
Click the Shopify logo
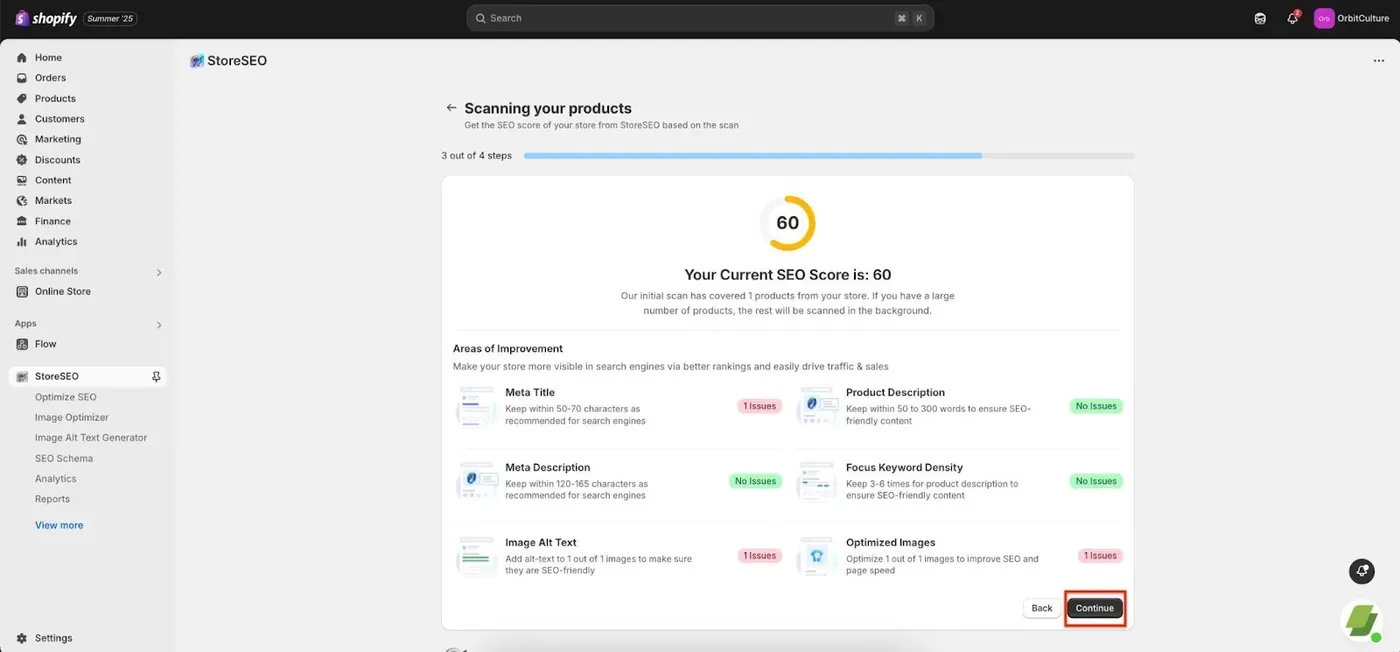tap(45, 18)
